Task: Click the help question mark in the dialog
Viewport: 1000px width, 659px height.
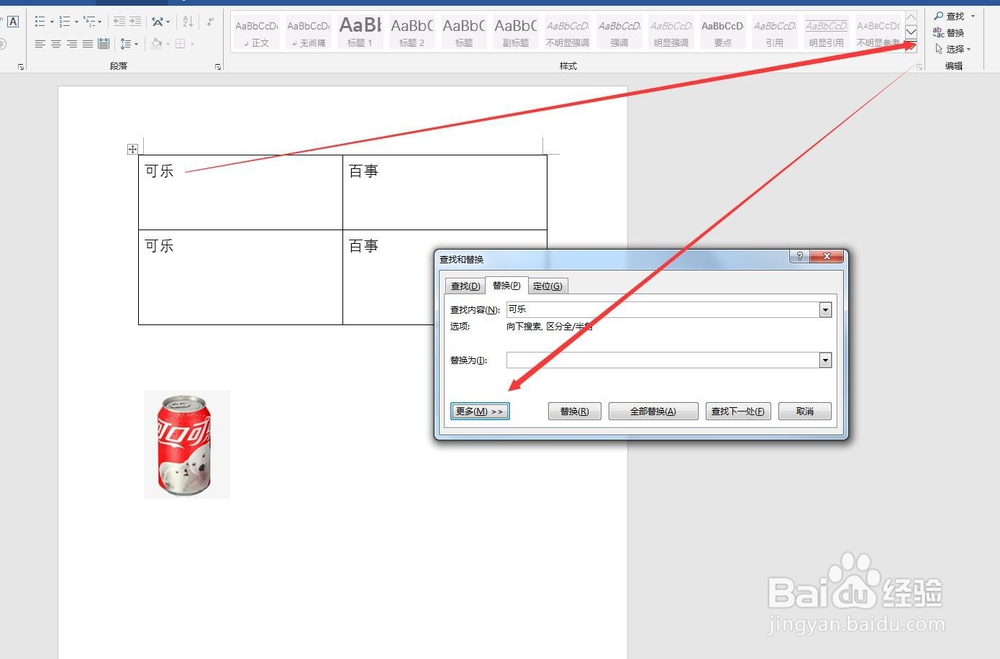Action: tap(800, 256)
